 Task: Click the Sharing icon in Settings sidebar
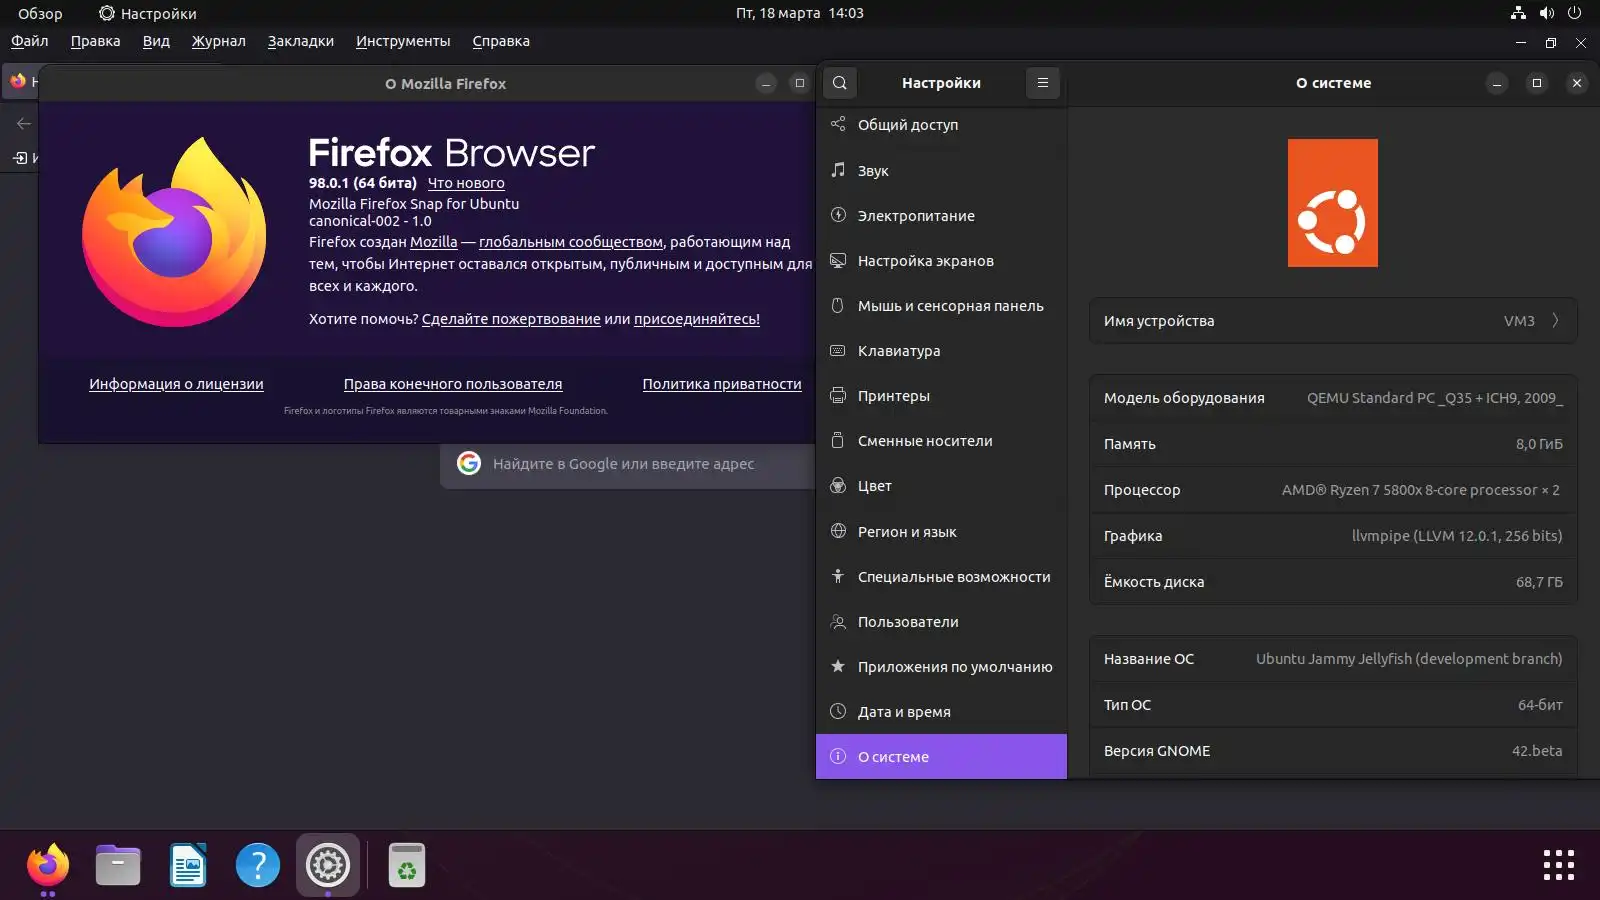(838, 124)
